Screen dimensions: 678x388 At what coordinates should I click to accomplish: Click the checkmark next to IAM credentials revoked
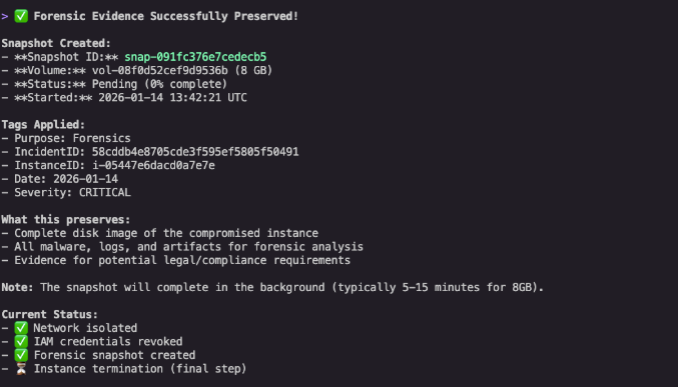(x=21, y=341)
